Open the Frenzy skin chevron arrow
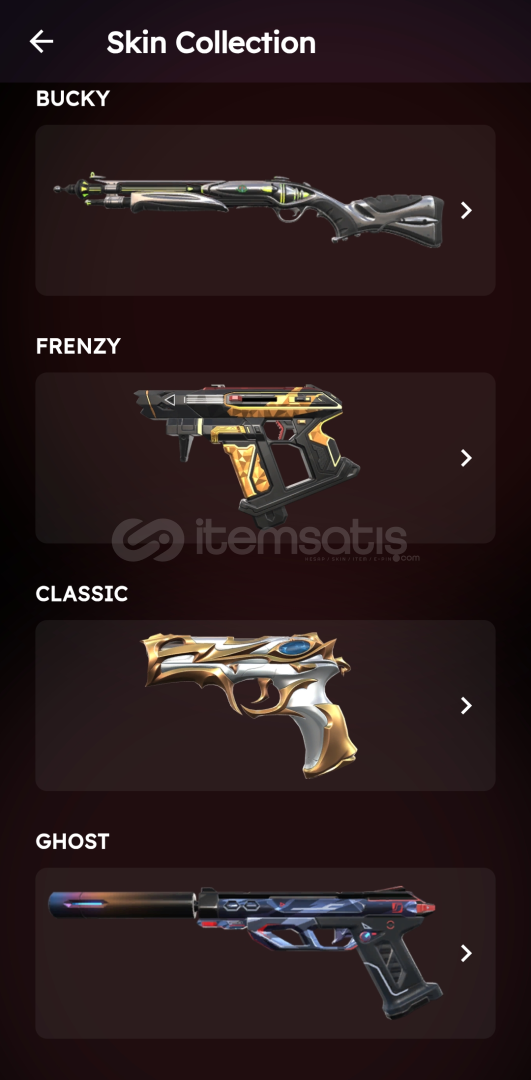Image resolution: width=531 pixels, height=1080 pixels. (x=466, y=458)
